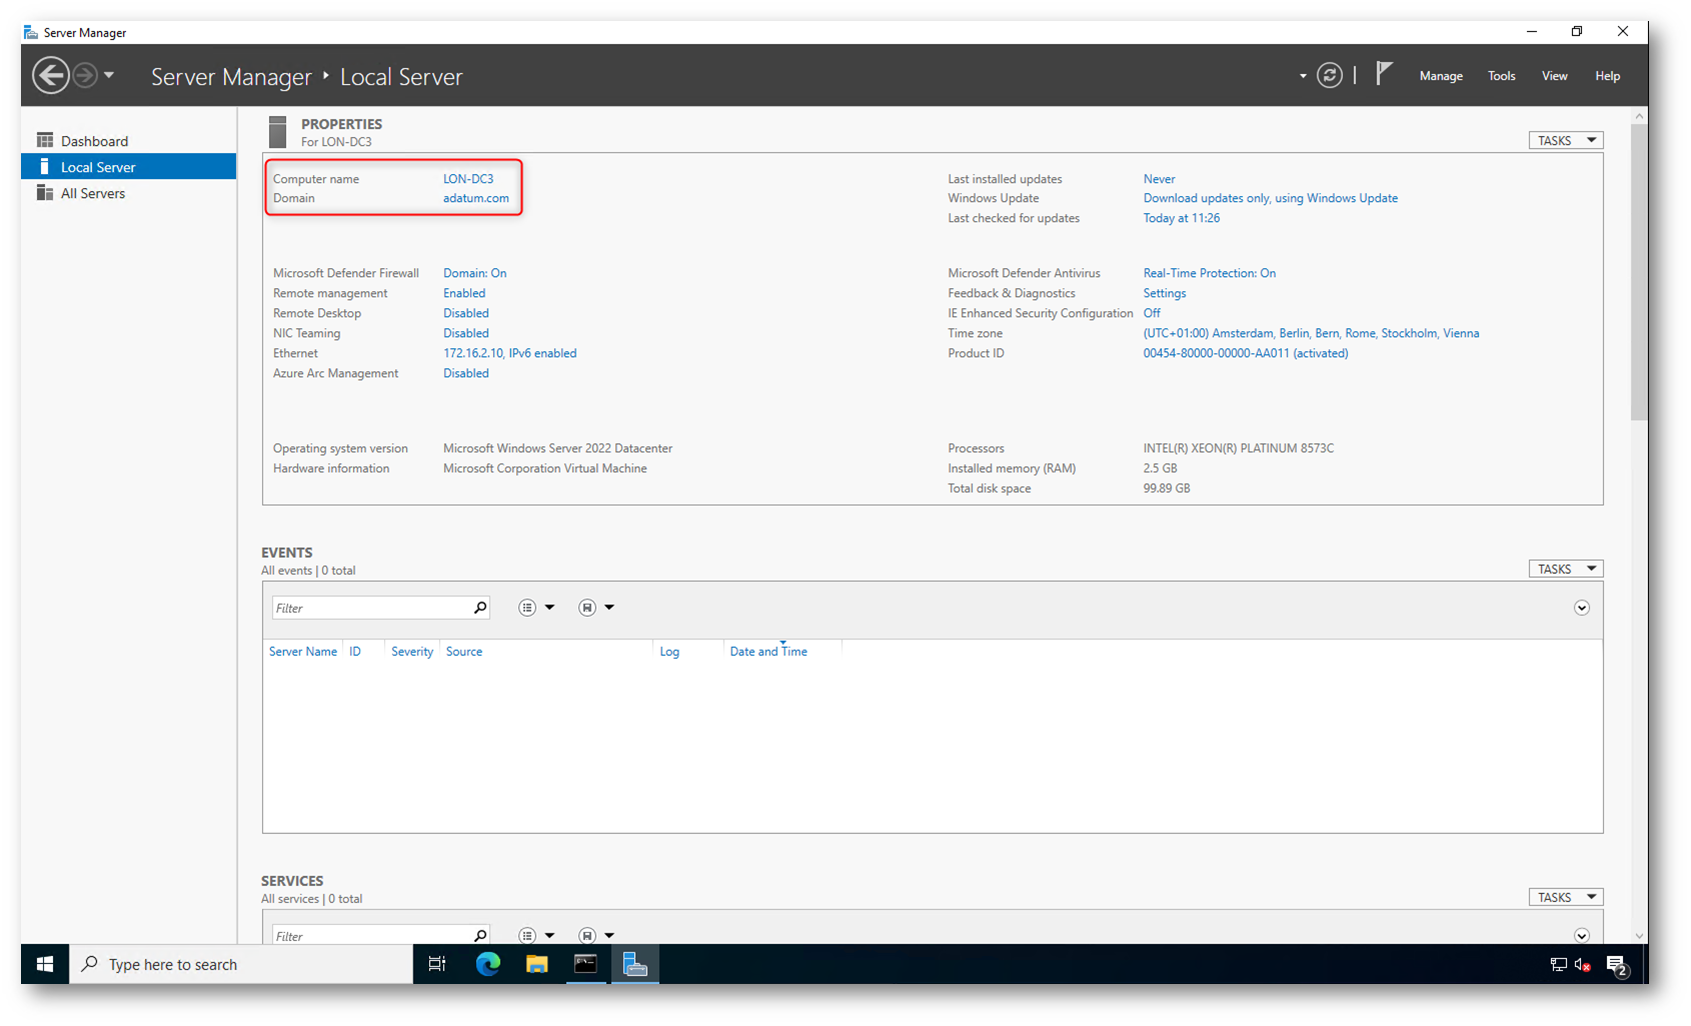Open the Events TASKS dropdown
The height and width of the screenshot is (1026, 1691).
pyautogui.click(x=1565, y=569)
